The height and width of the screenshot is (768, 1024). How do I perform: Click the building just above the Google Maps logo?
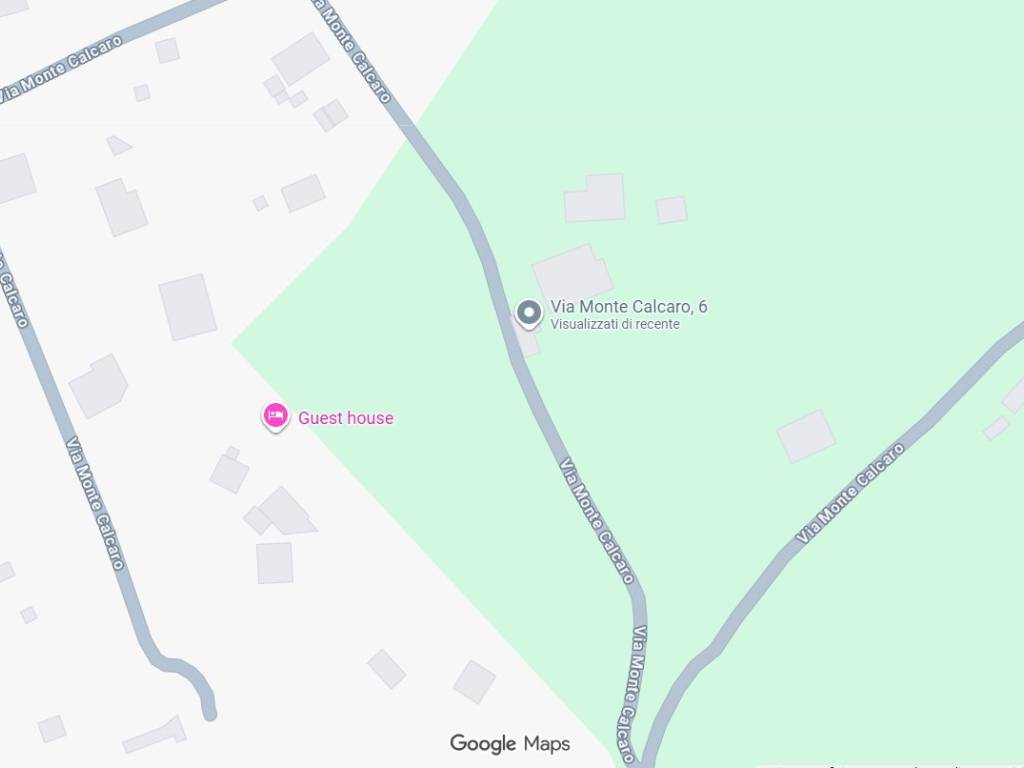474,682
